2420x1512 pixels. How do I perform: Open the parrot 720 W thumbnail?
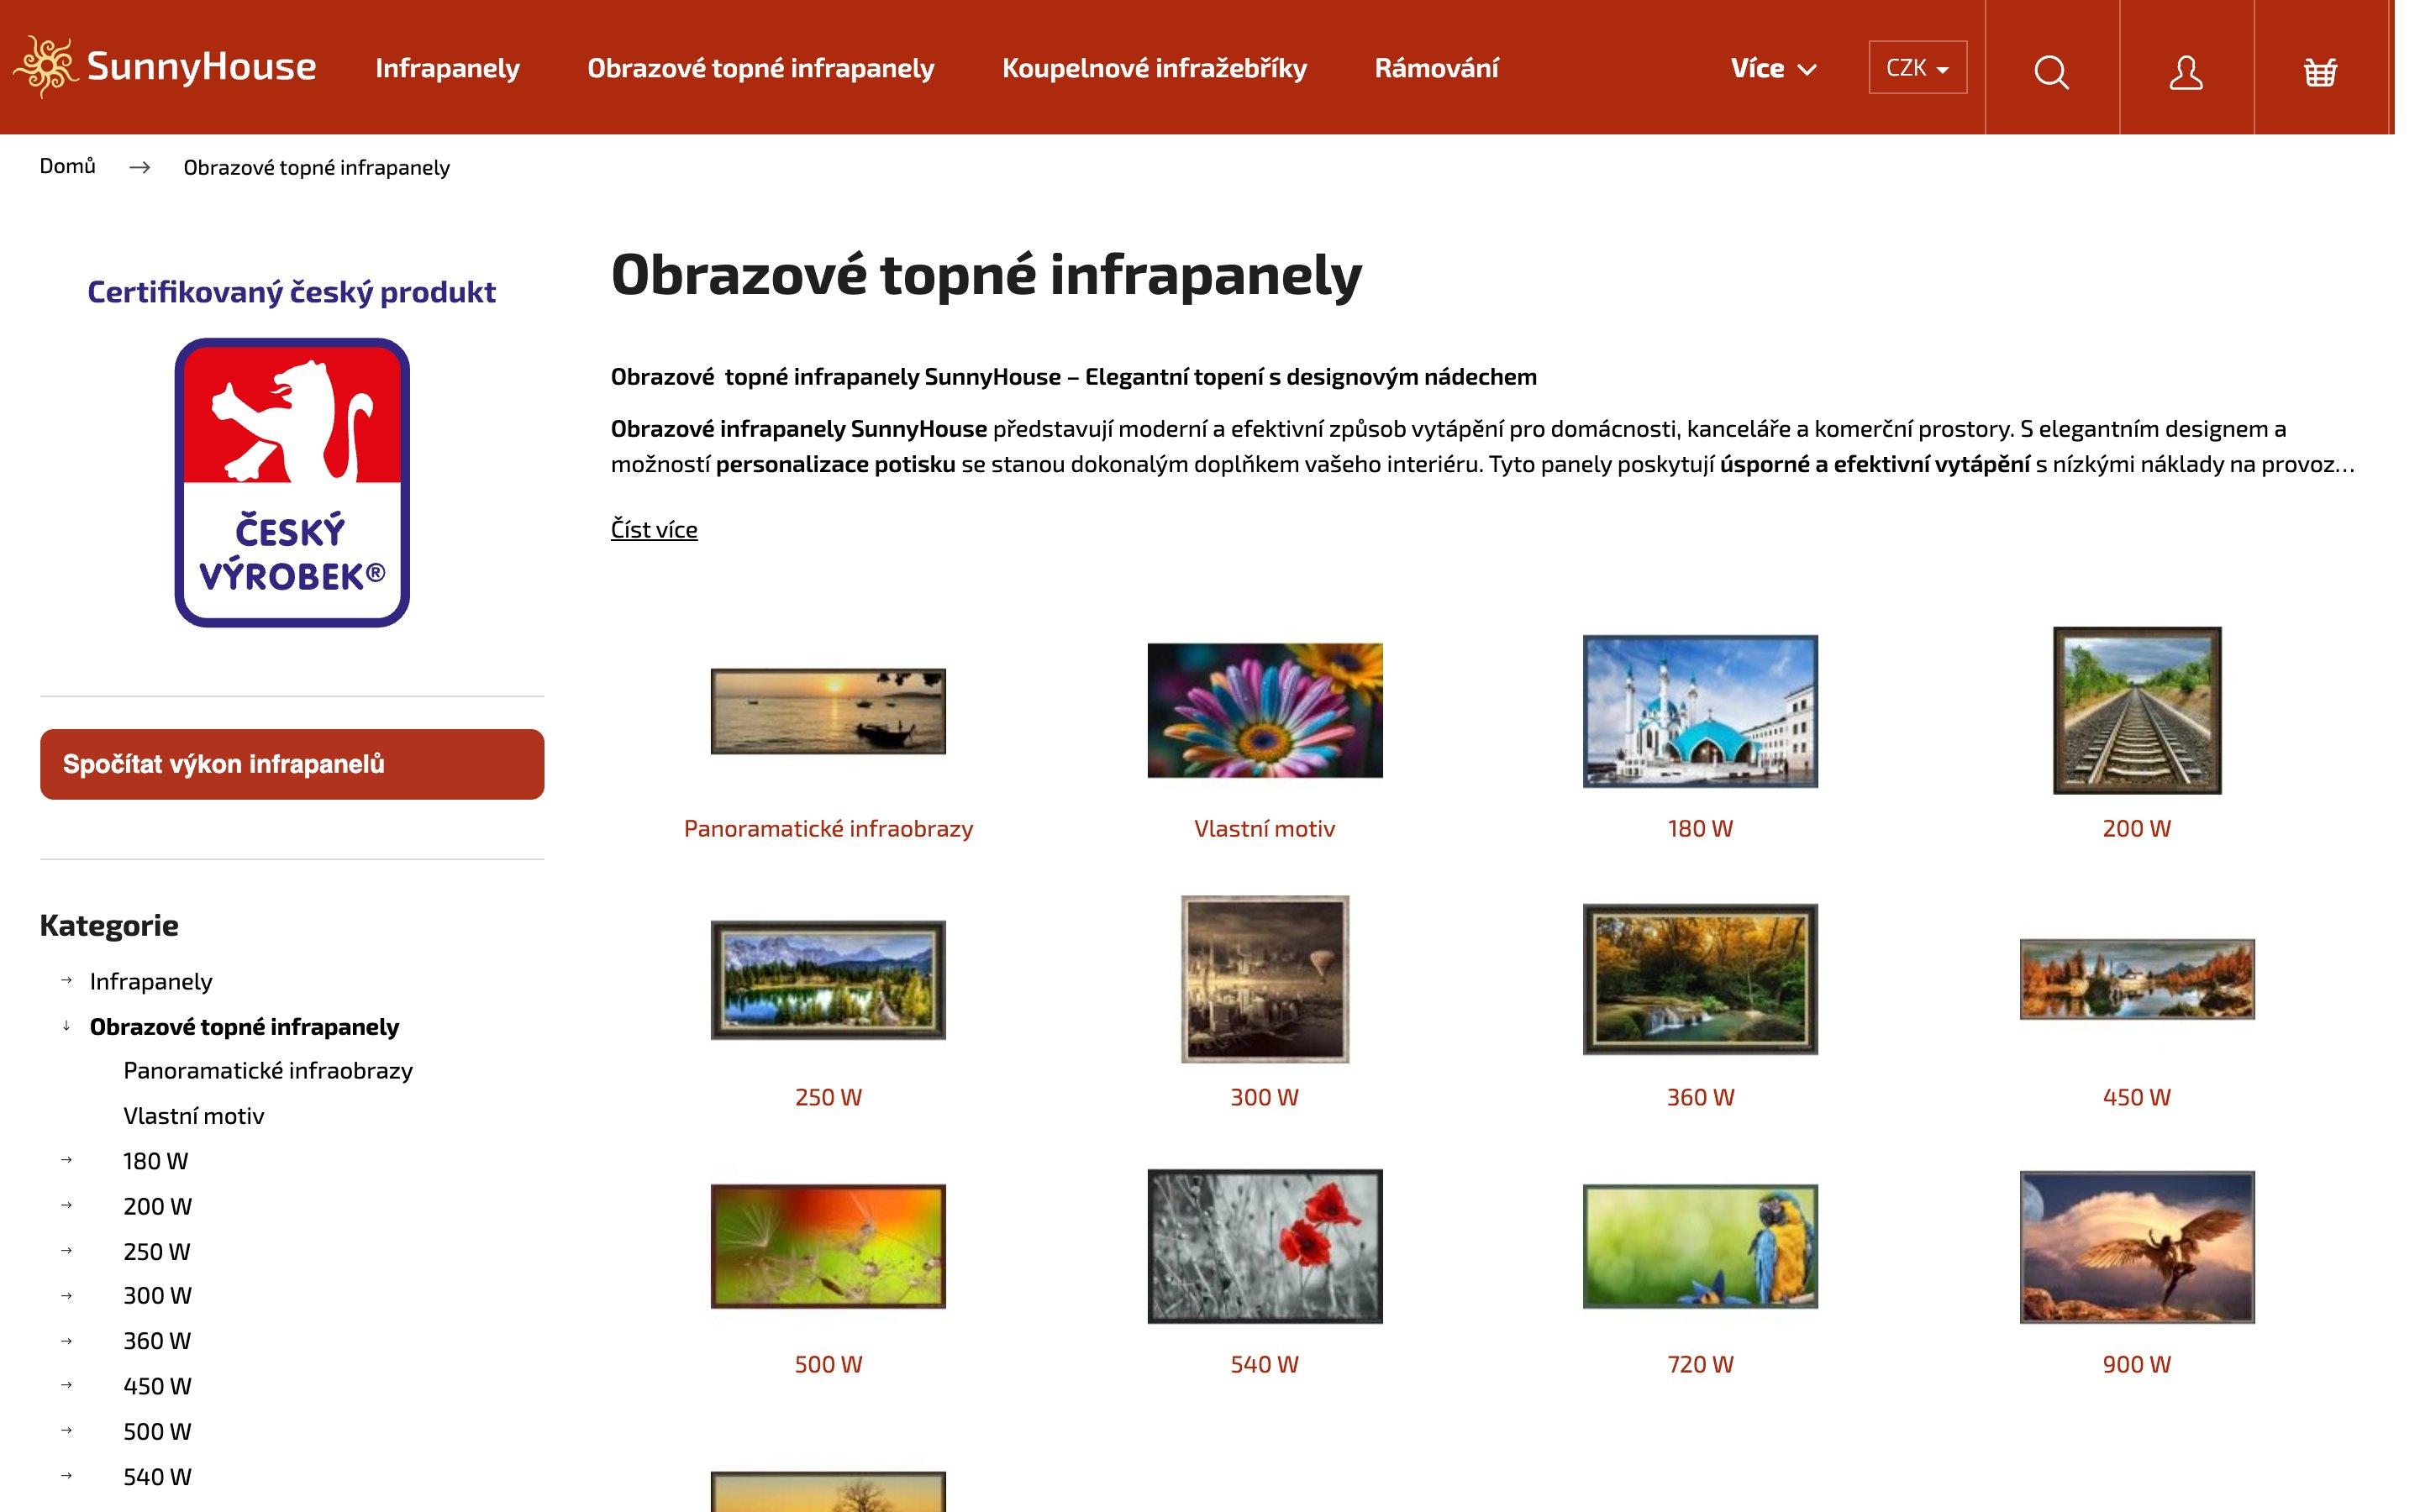pos(1700,1246)
